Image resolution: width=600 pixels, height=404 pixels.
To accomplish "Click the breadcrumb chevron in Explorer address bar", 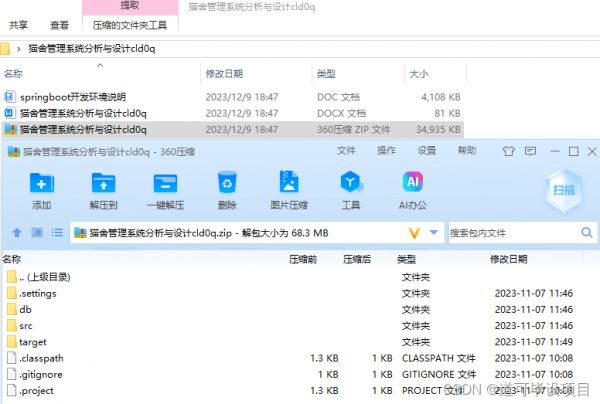I will 18,49.
